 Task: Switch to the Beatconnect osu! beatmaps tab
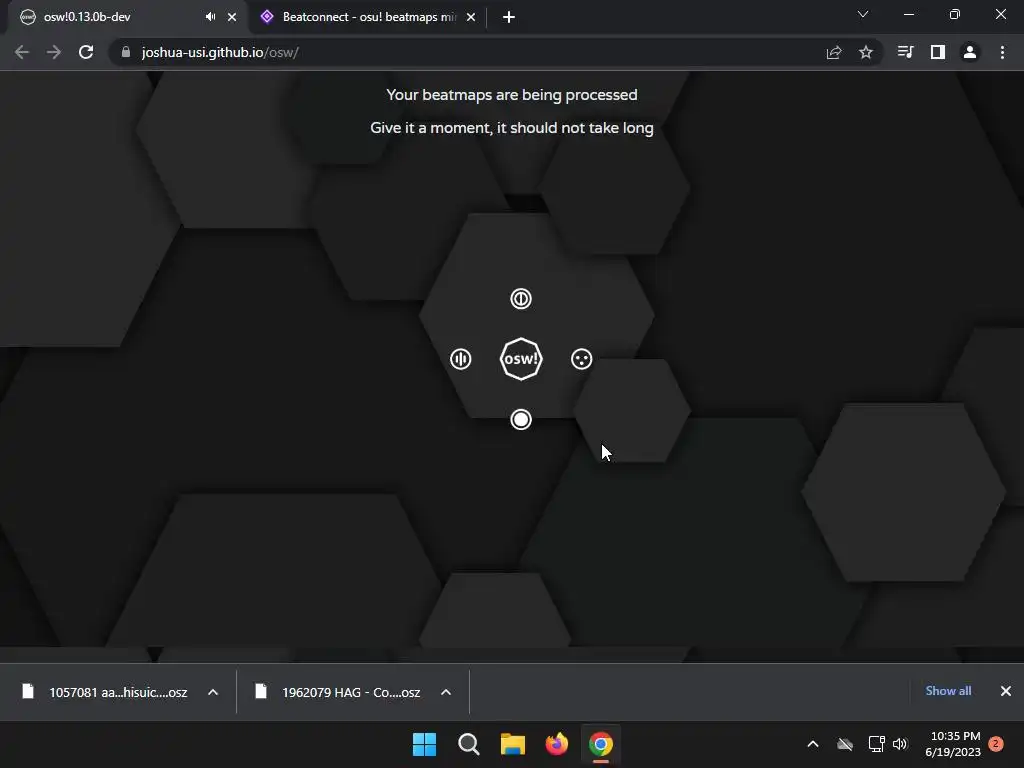[368, 17]
